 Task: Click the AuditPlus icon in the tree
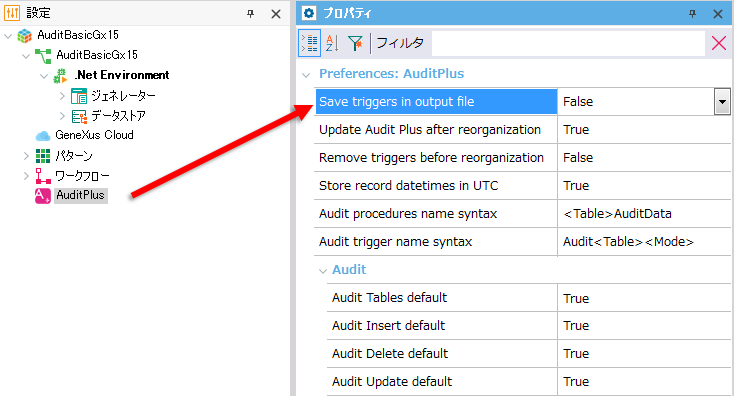pos(43,195)
